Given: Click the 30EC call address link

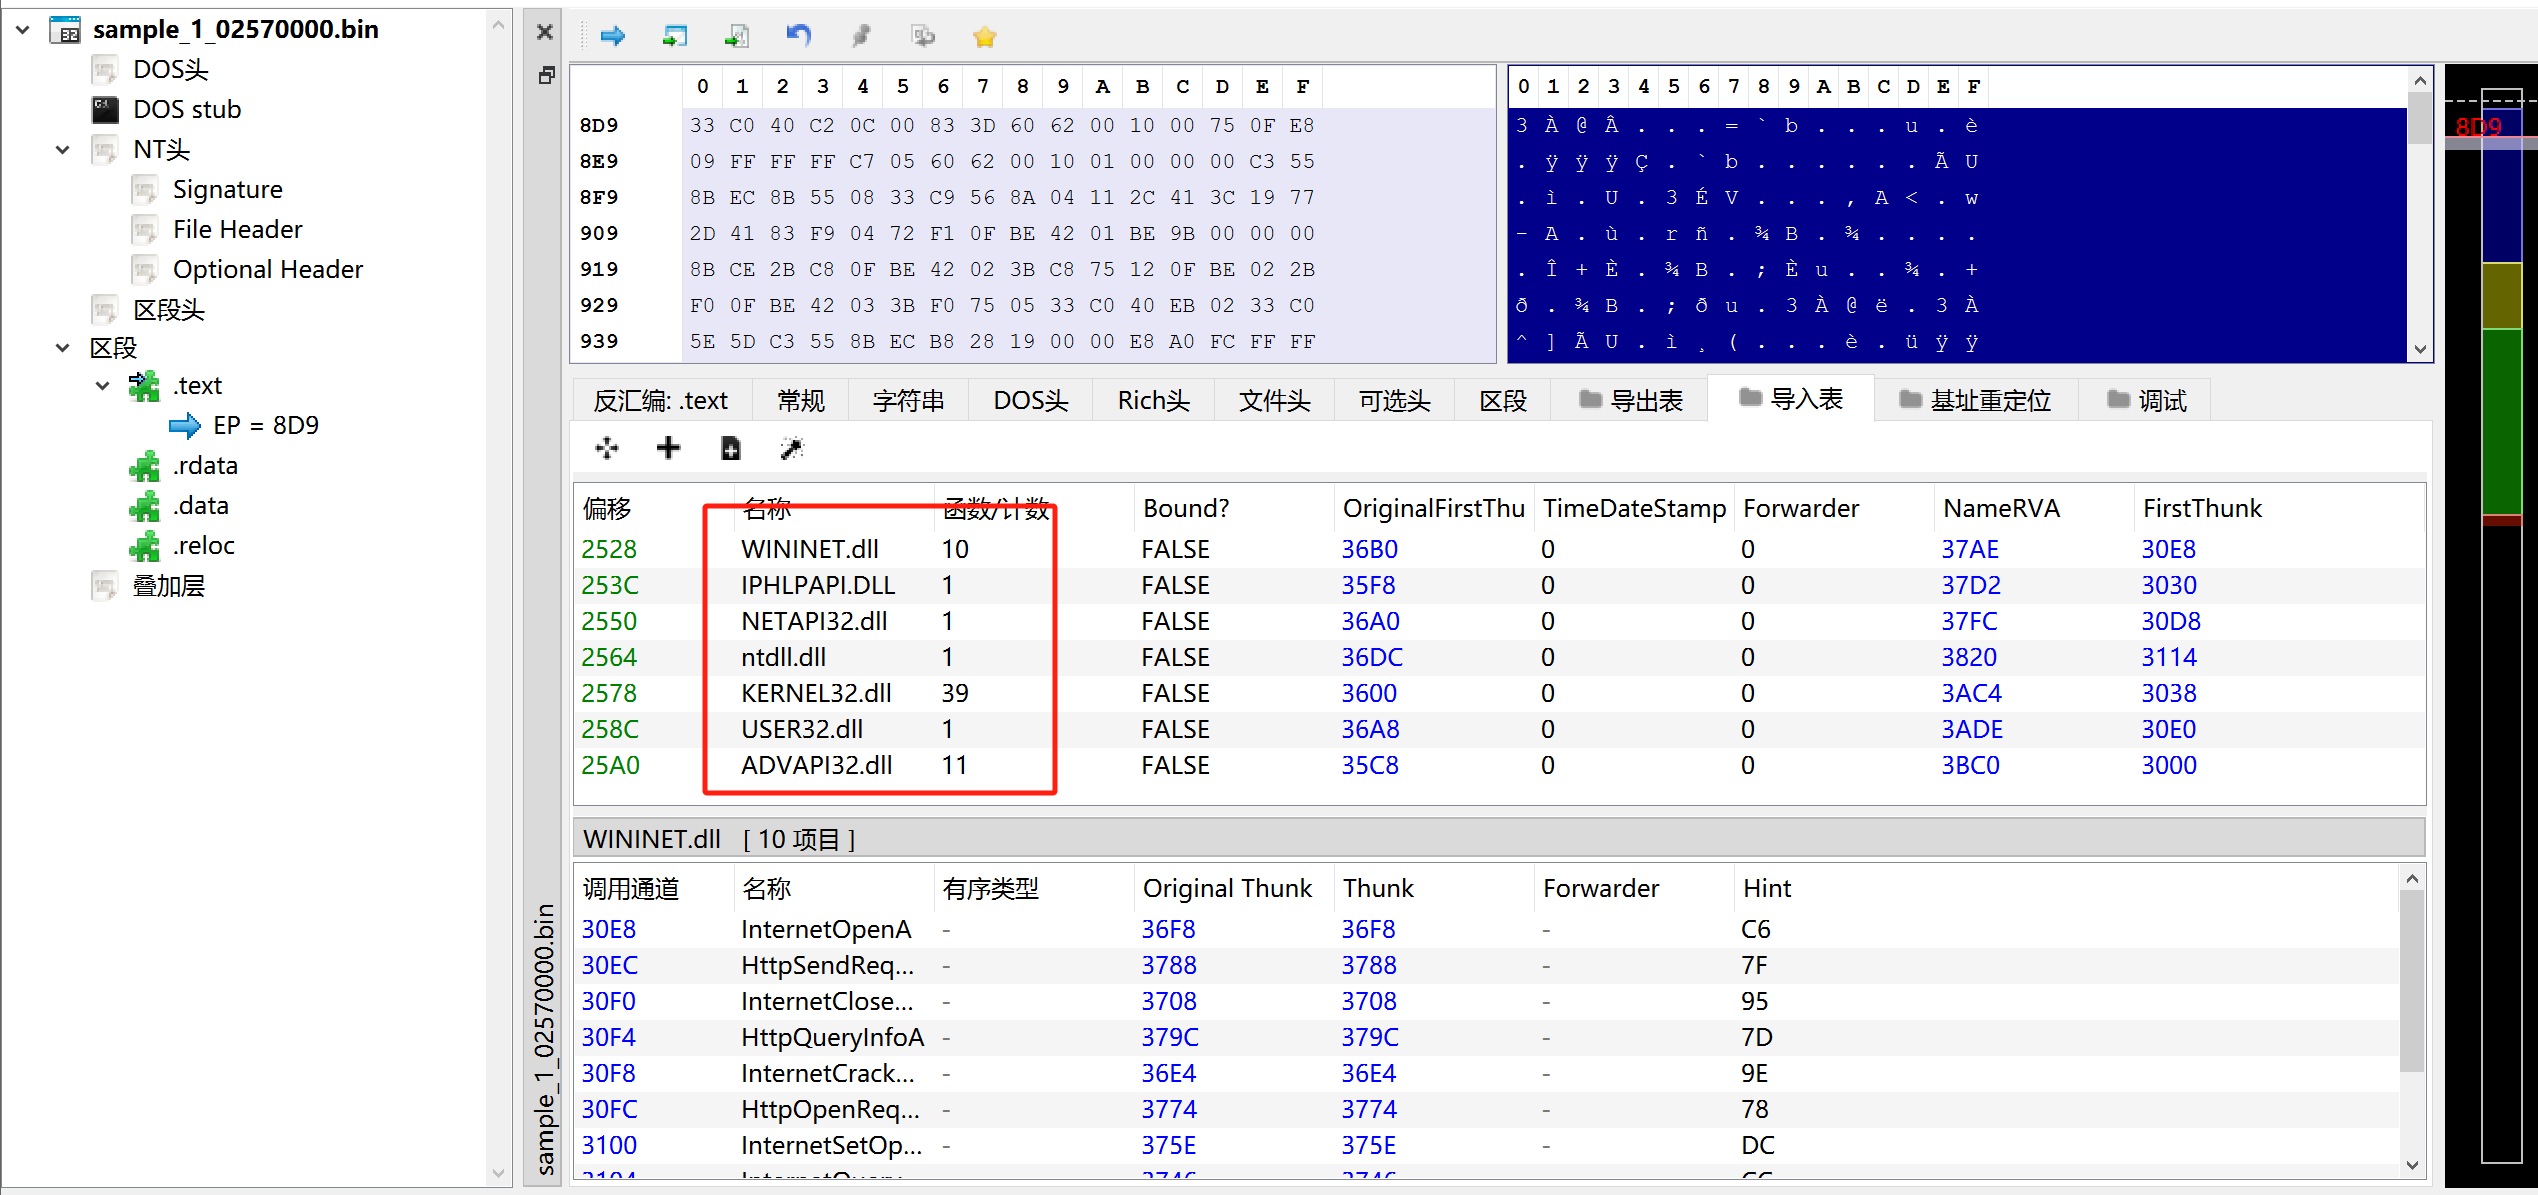Looking at the screenshot, I should pyautogui.click(x=609, y=965).
